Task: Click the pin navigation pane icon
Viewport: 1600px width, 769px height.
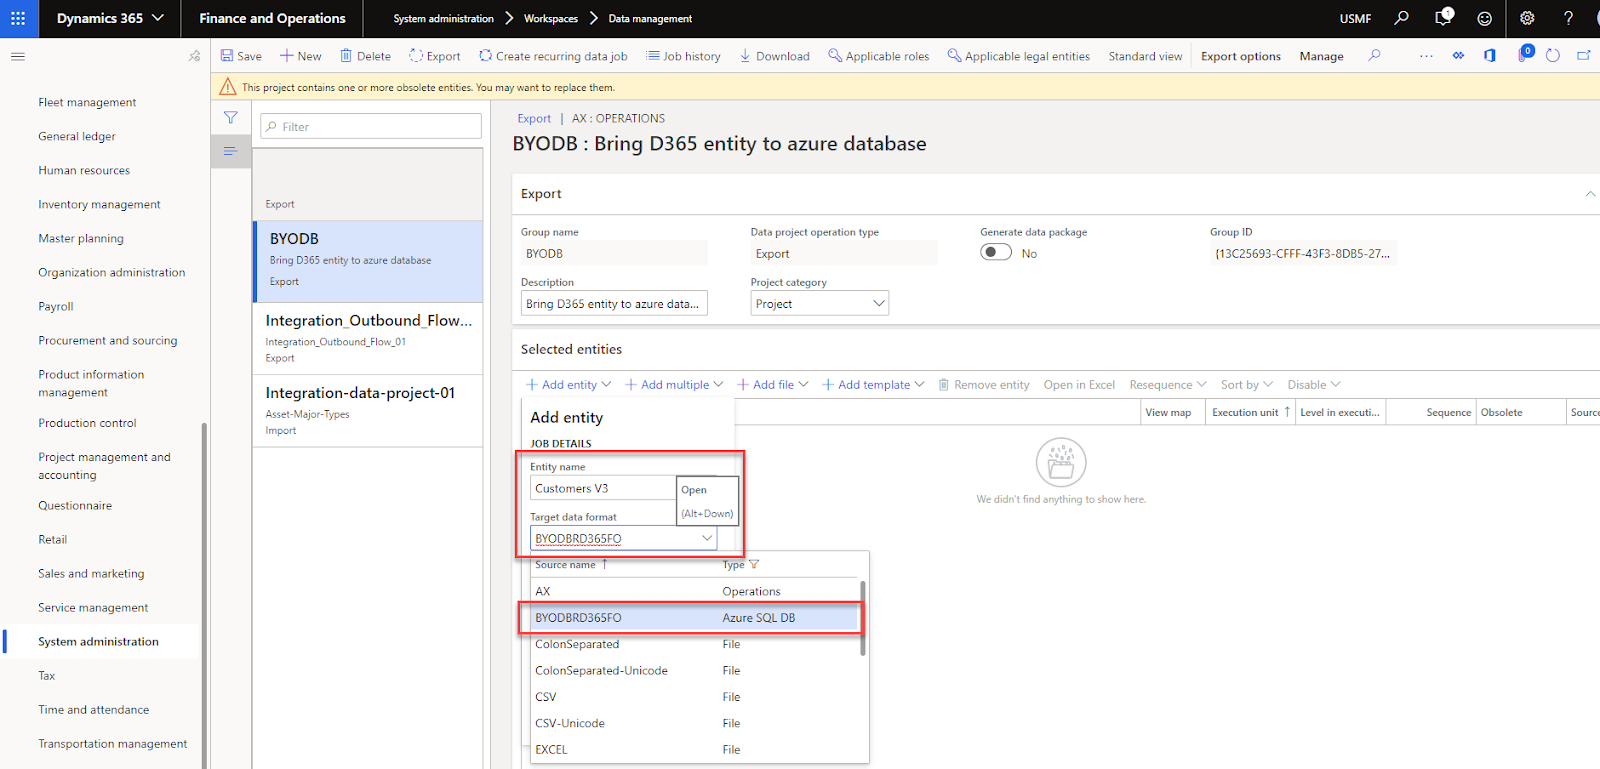Action: click(194, 56)
